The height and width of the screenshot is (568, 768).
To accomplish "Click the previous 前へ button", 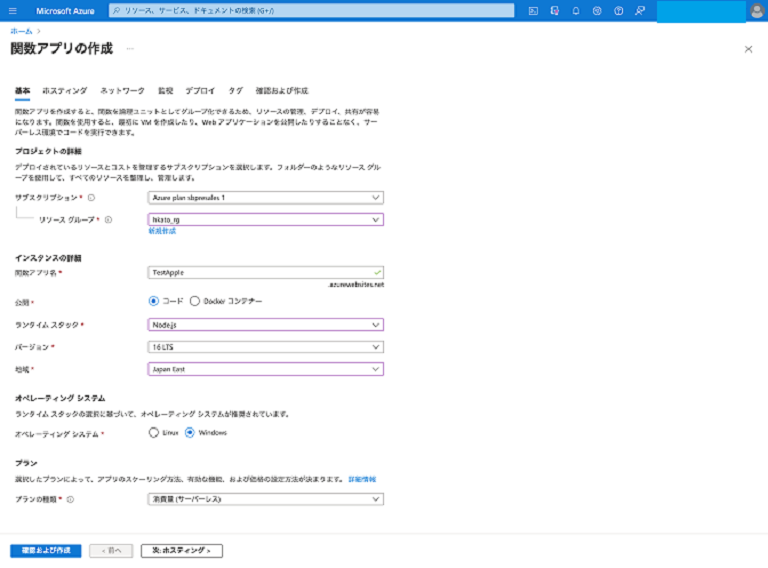I will (x=111, y=551).
